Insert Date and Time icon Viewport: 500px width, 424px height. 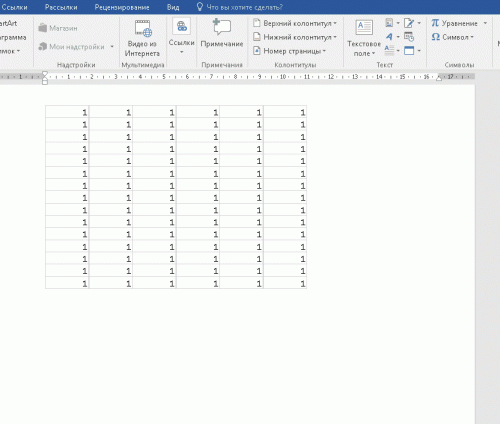coord(409,37)
